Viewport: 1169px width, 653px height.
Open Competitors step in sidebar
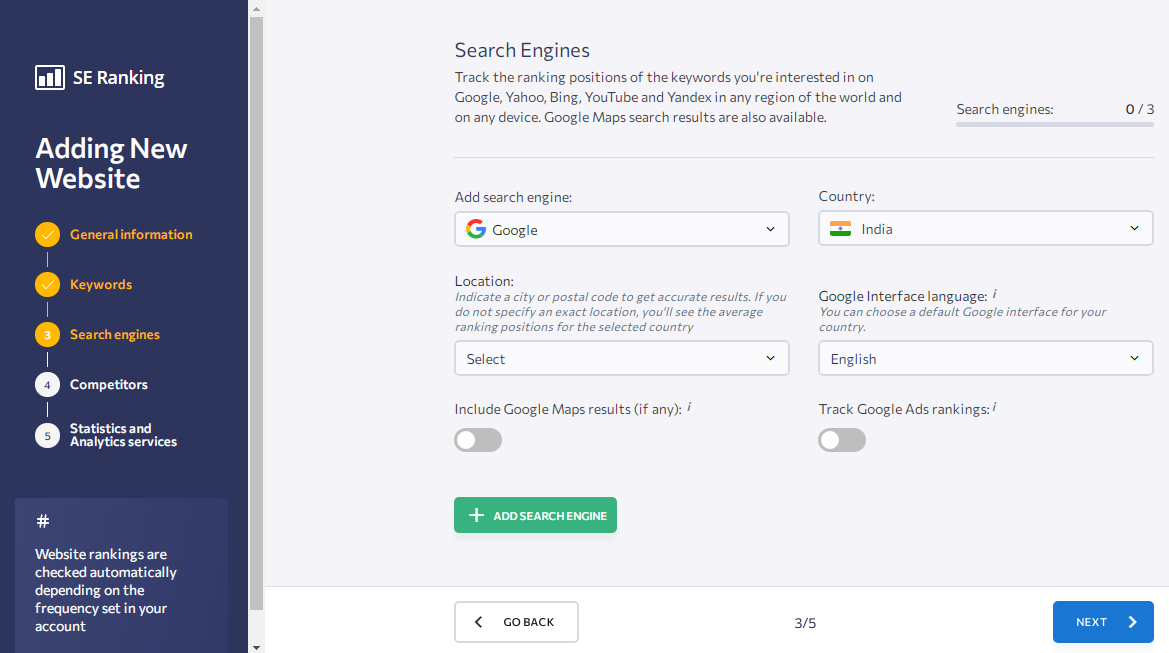coord(109,385)
